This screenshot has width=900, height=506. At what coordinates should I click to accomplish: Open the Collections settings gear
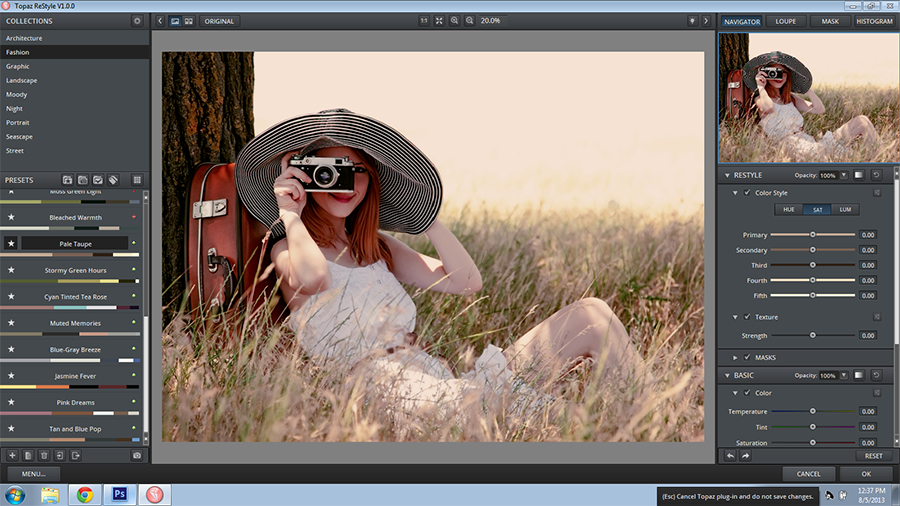point(137,21)
